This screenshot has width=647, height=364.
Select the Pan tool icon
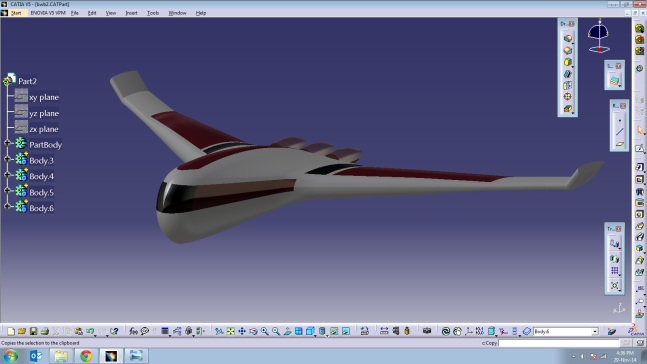(242, 331)
